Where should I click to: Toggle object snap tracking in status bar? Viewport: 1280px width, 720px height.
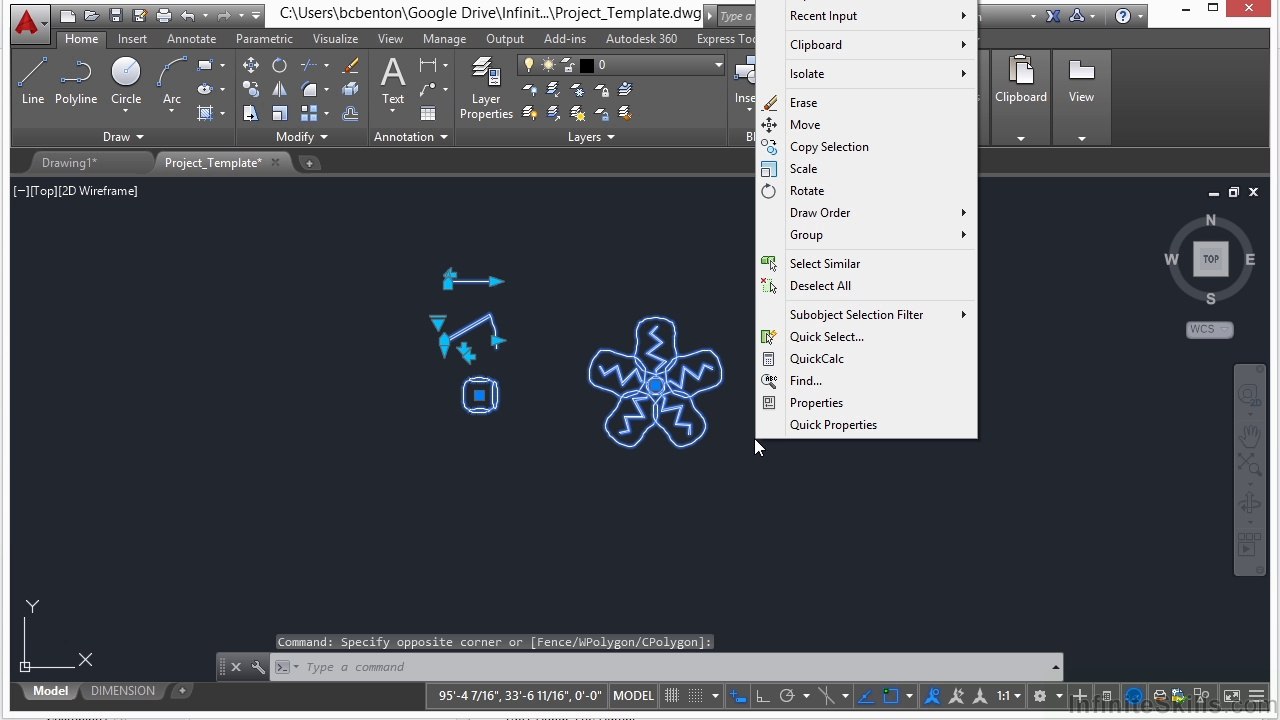866,696
